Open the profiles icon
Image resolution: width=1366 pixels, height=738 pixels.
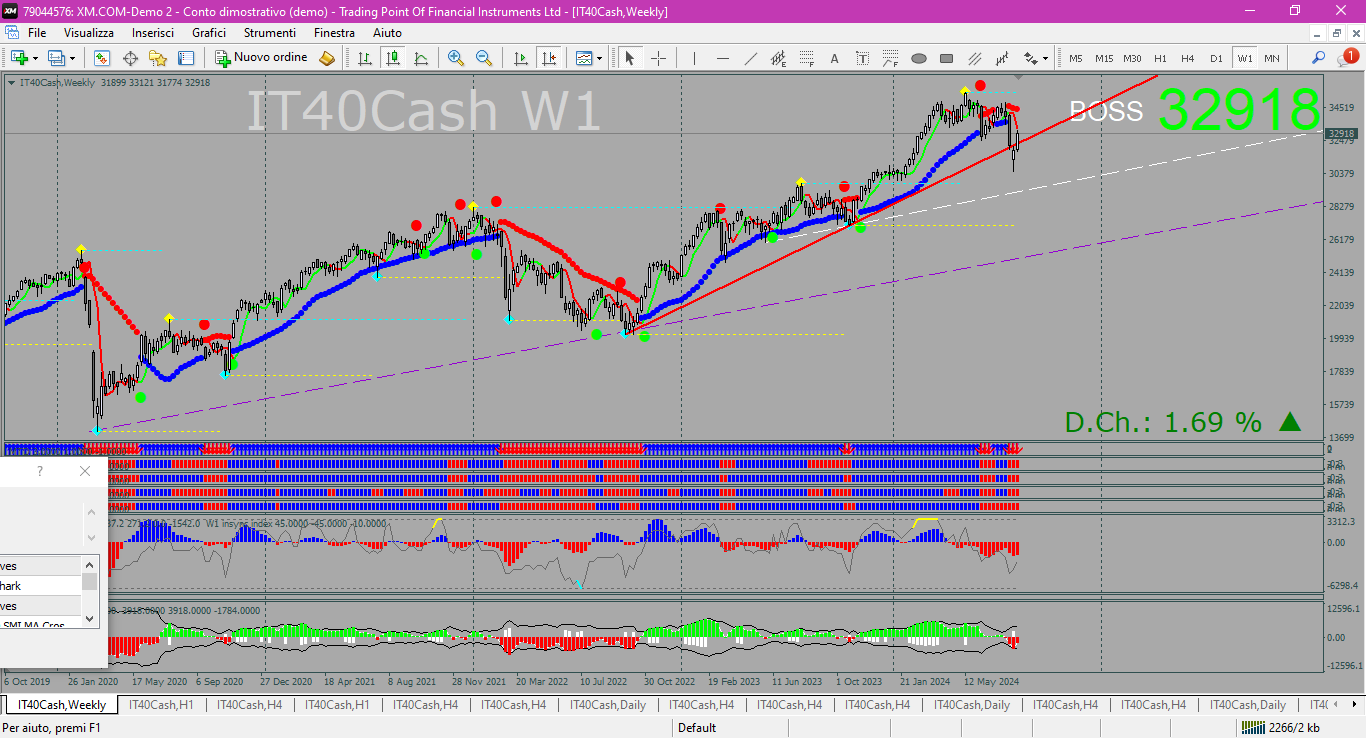point(57,58)
